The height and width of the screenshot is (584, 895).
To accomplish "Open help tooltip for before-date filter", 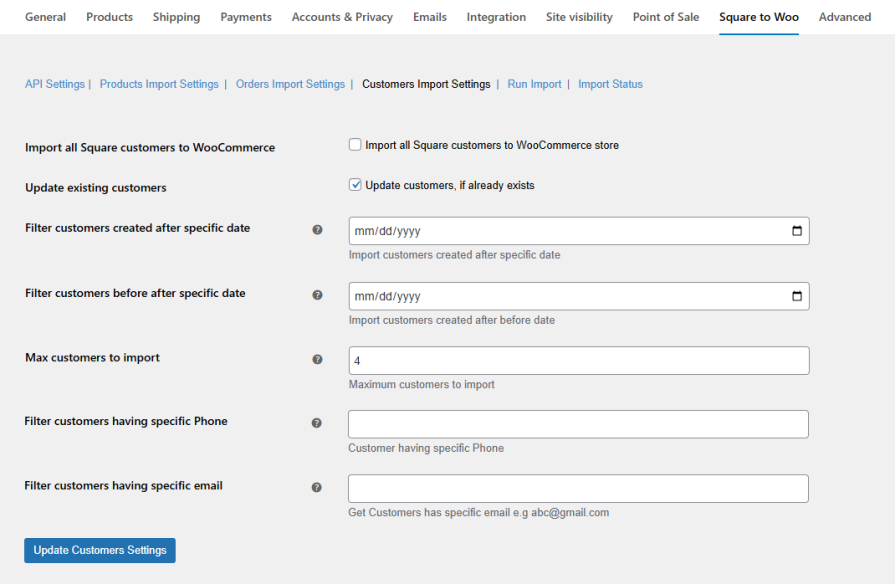I will point(317,294).
